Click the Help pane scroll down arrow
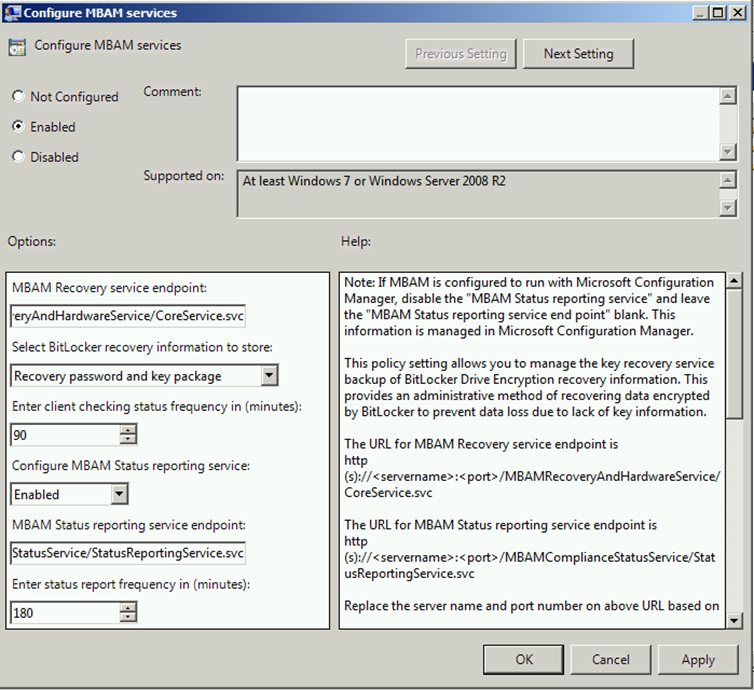The image size is (754, 690). pos(734,620)
